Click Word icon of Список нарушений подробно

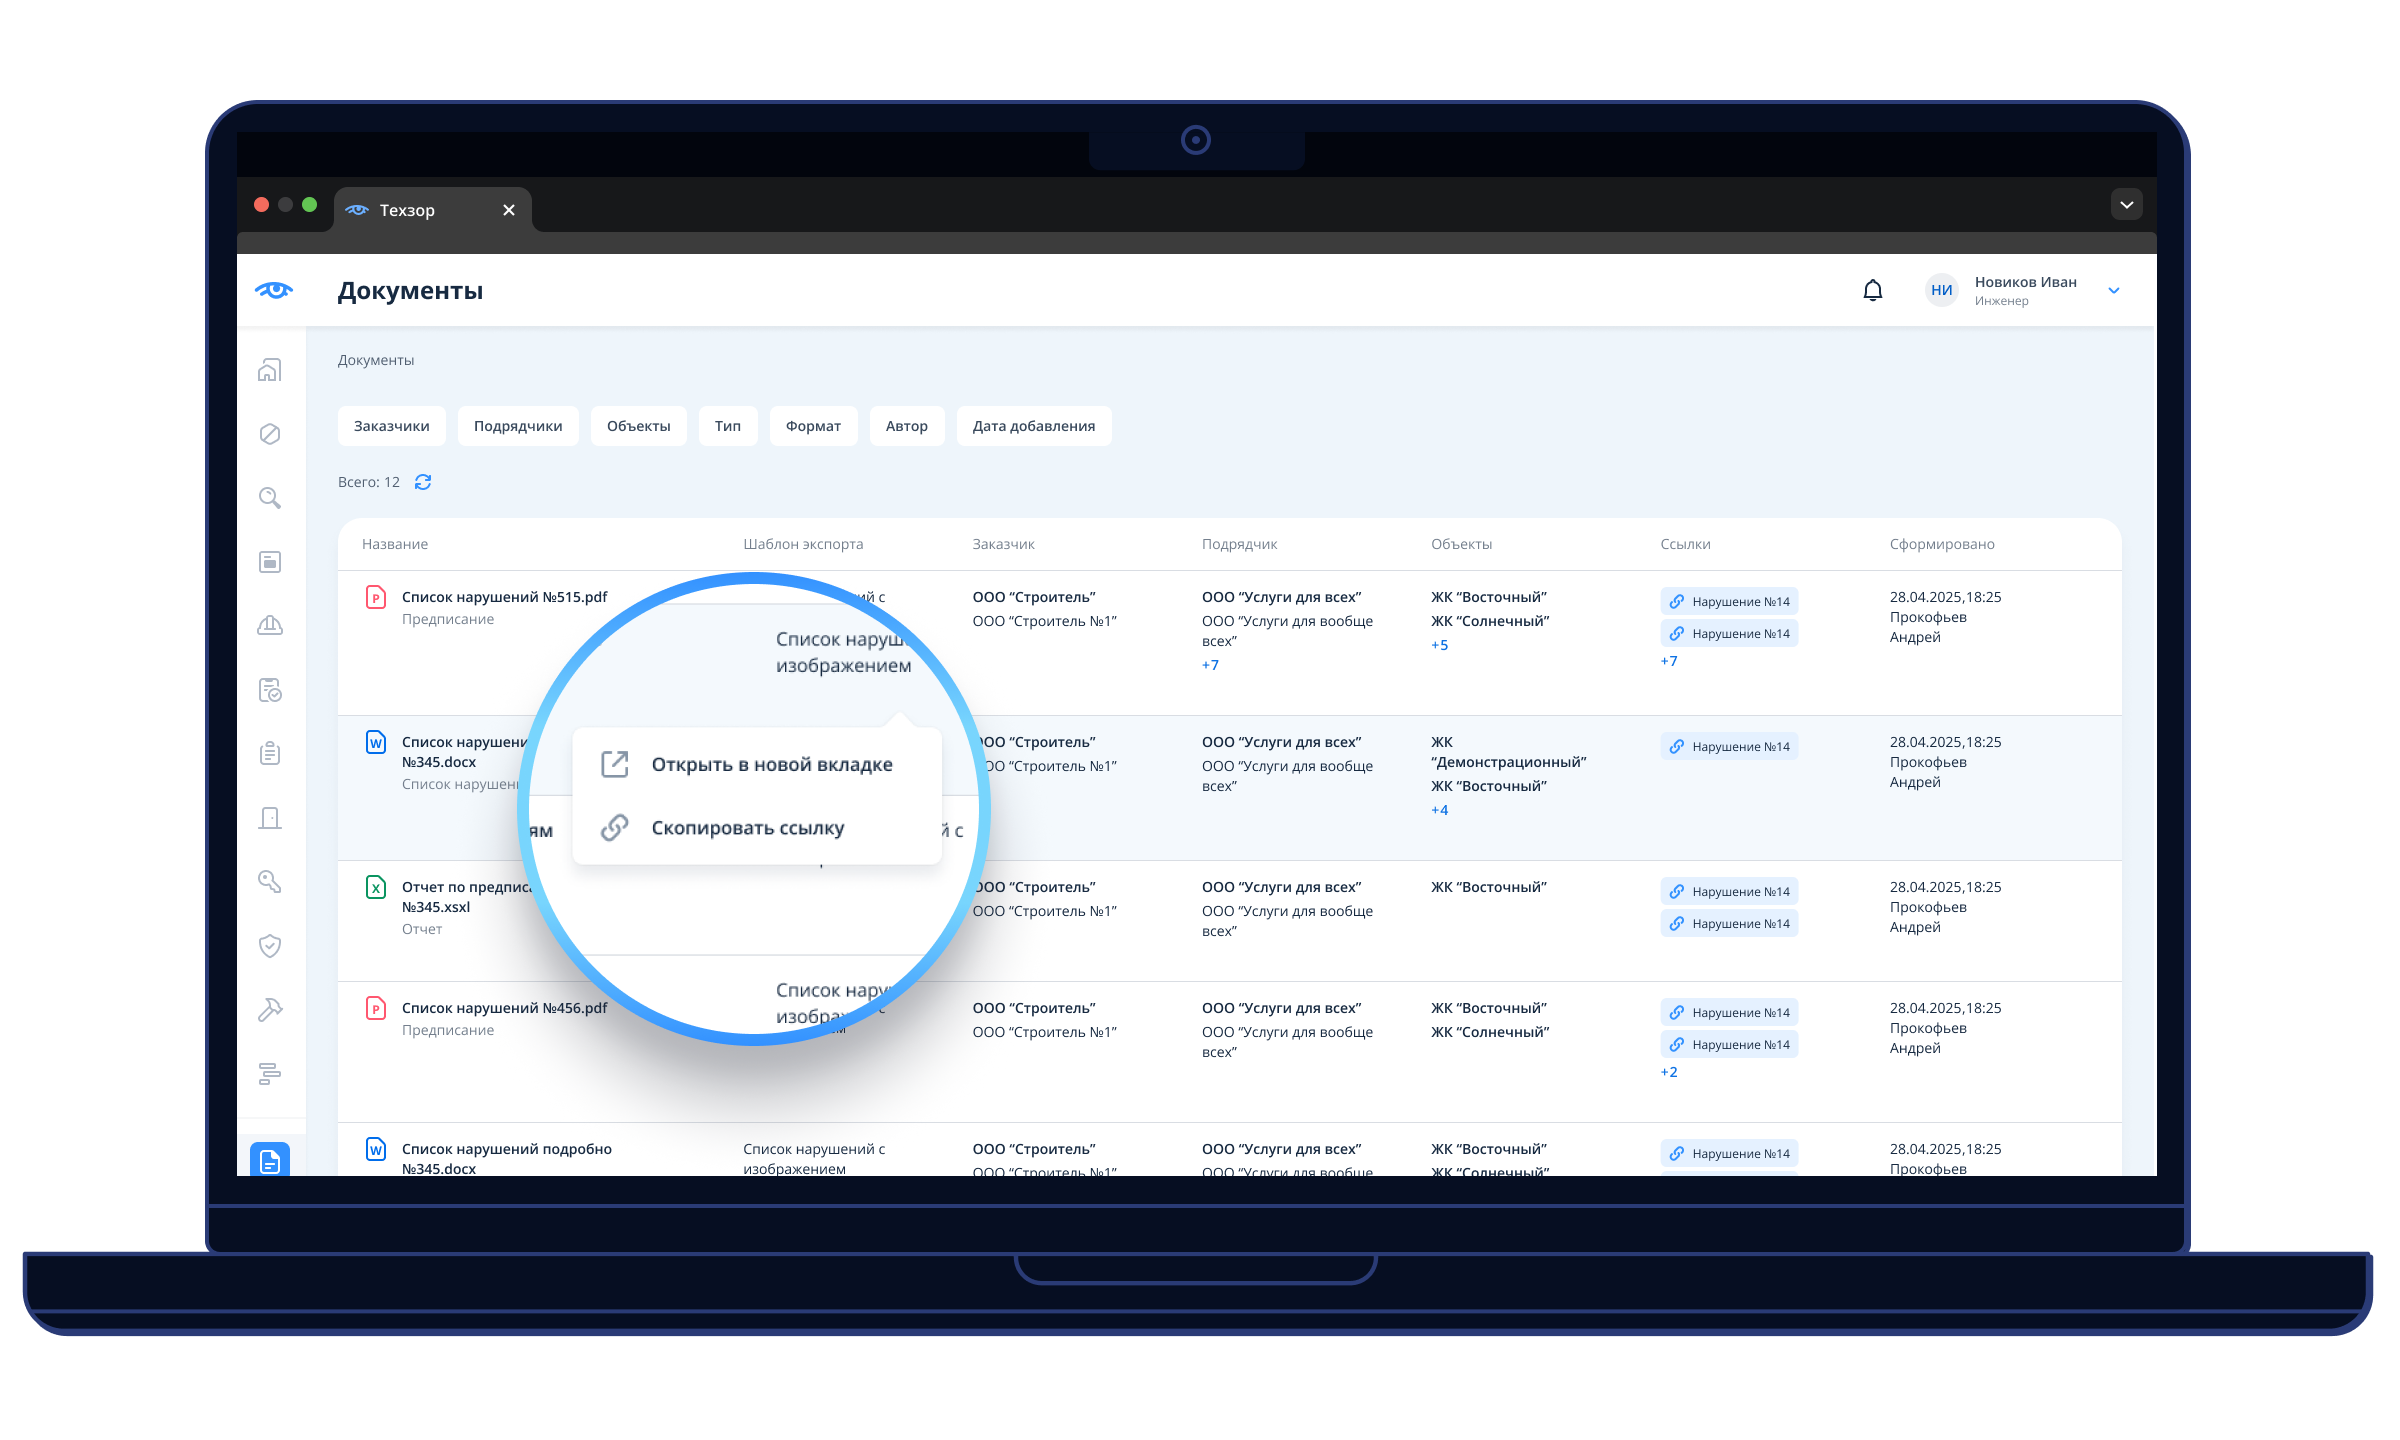(x=376, y=1150)
